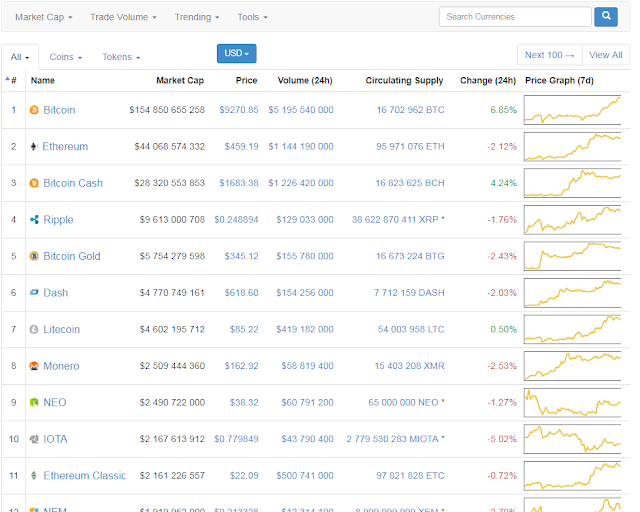The height and width of the screenshot is (512, 640).
Task: Open Ethereum Classic 7-day price graph
Action: pyautogui.click(x=572, y=475)
